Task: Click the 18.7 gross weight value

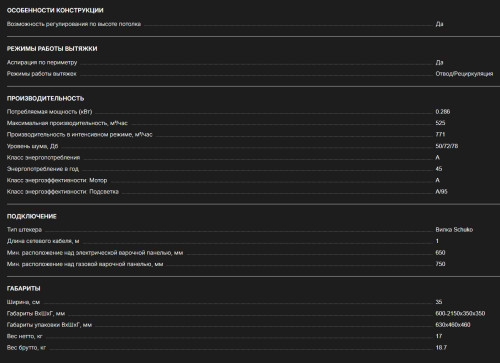Action: click(441, 348)
